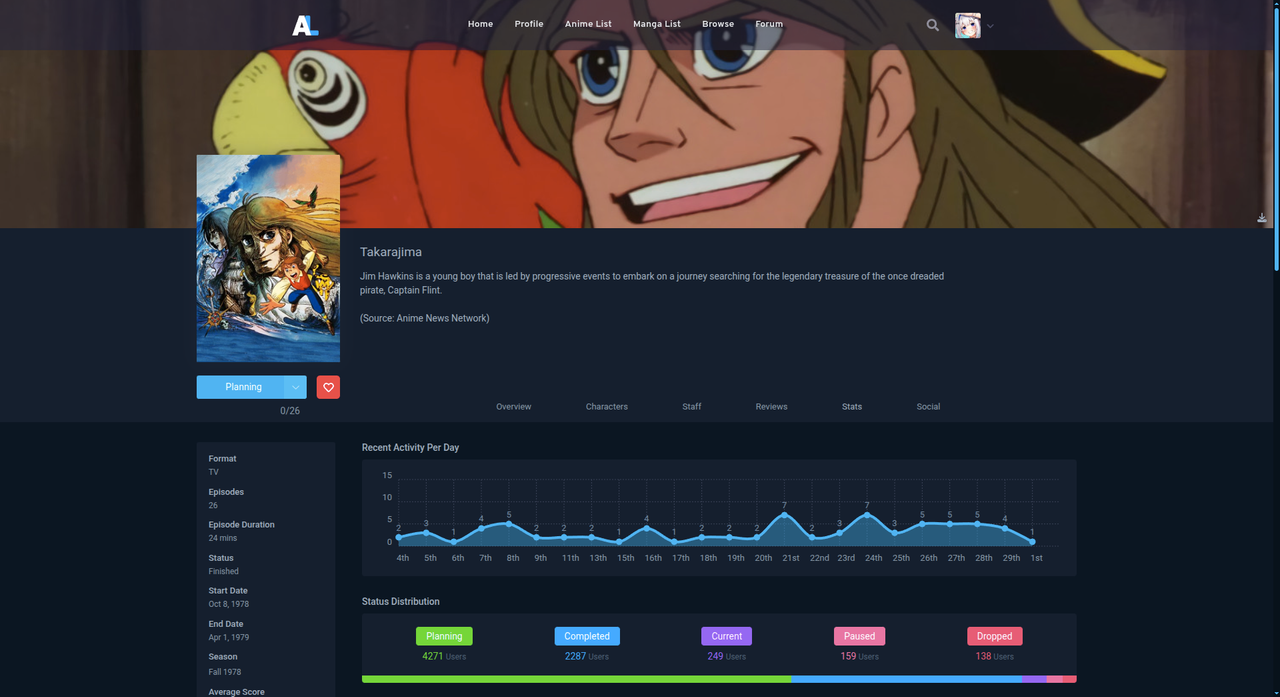Click the banner download icon
The image size is (1280, 697).
1262,217
